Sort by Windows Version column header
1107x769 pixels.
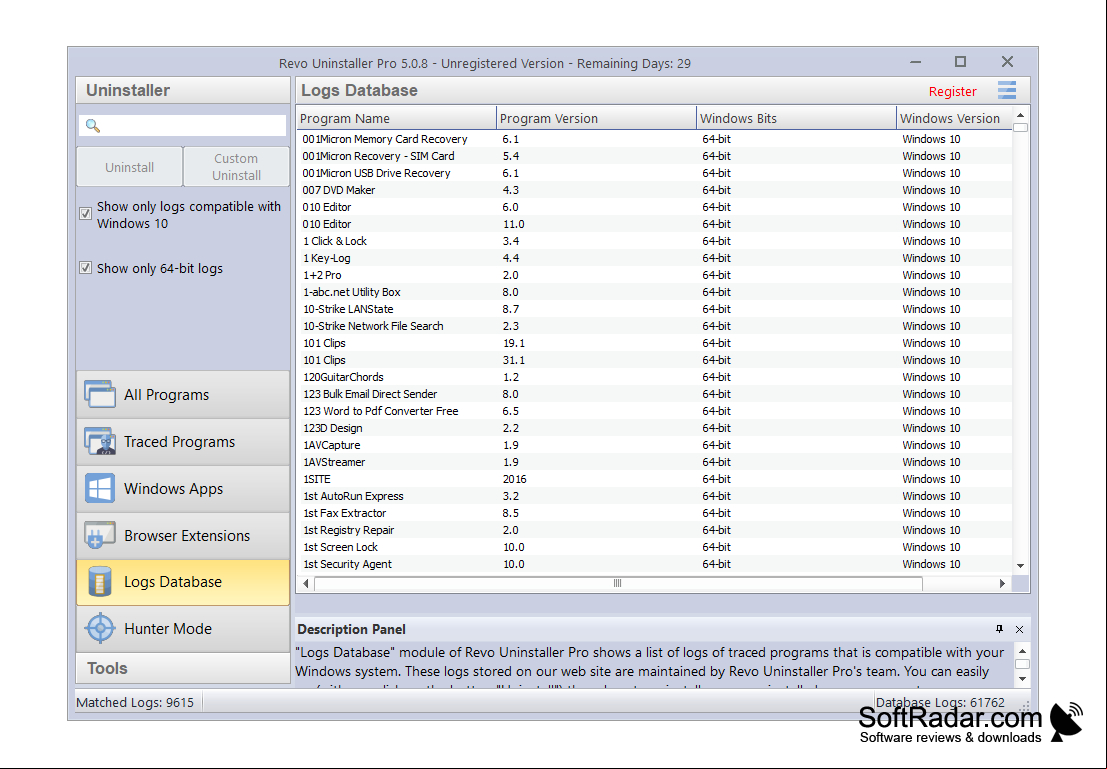click(954, 118)
